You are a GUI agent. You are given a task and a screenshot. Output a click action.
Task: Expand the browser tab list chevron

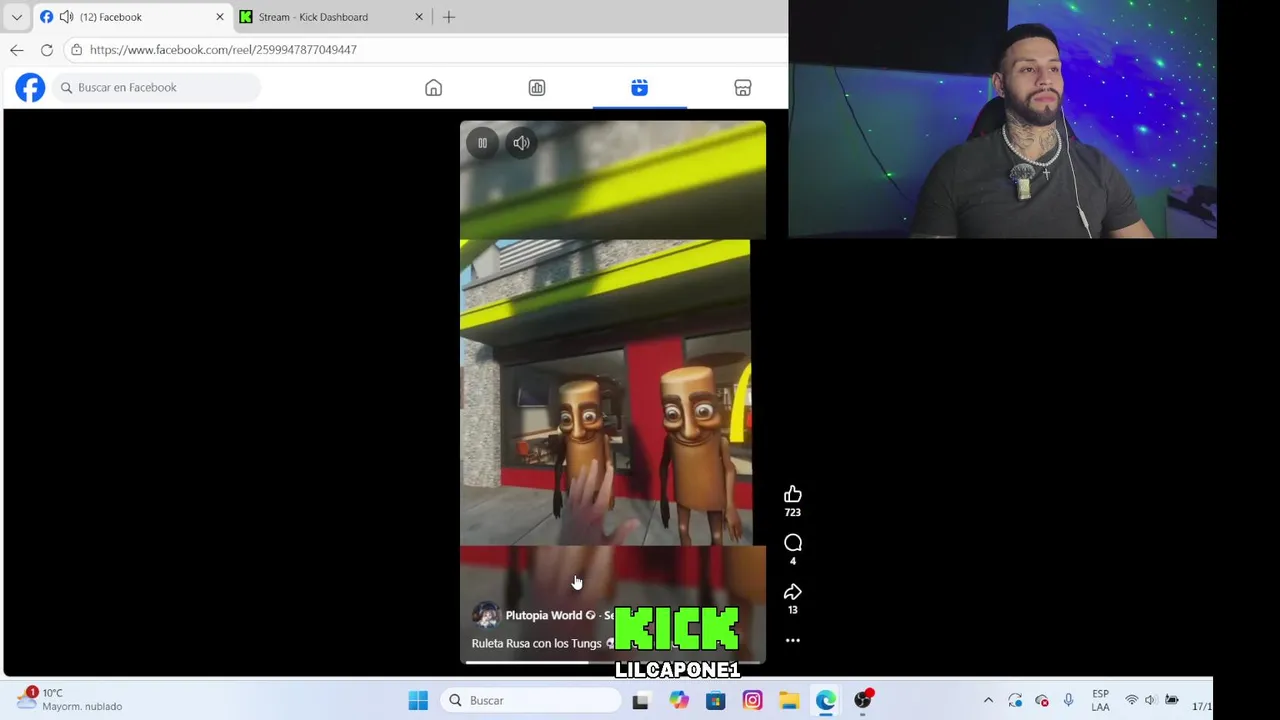tap(16, 17)
